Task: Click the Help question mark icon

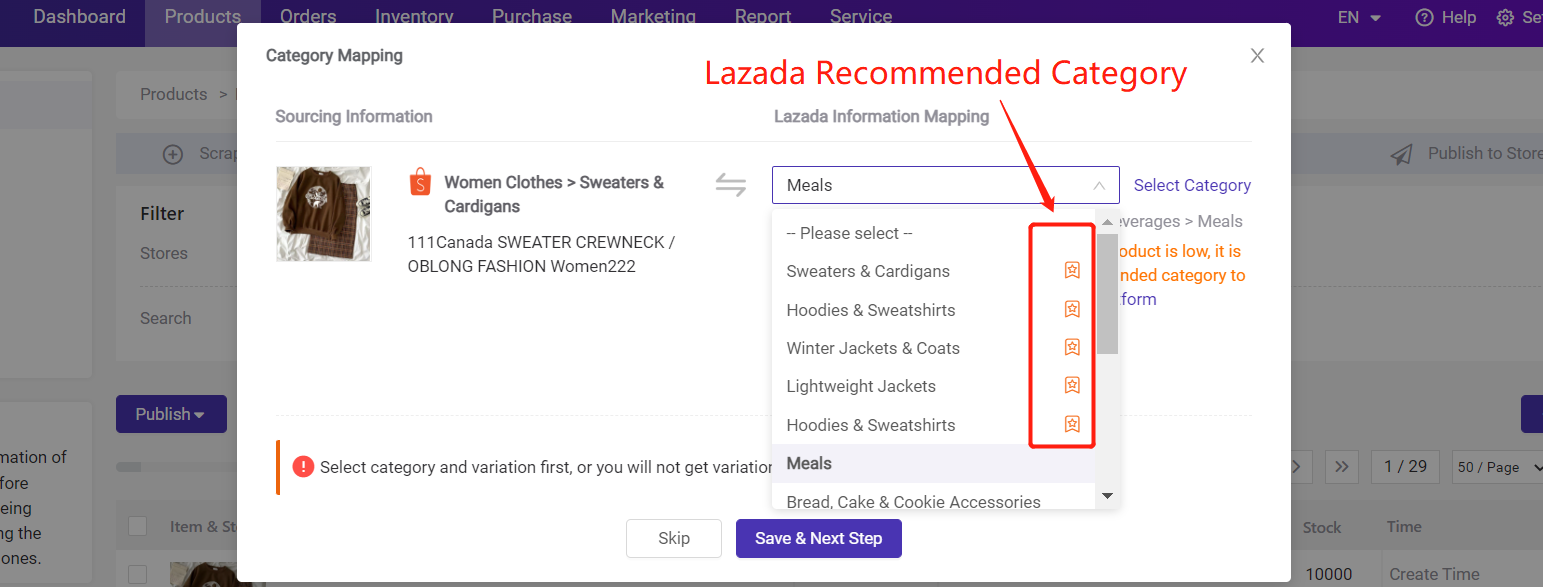Action: coord(1424,17)
